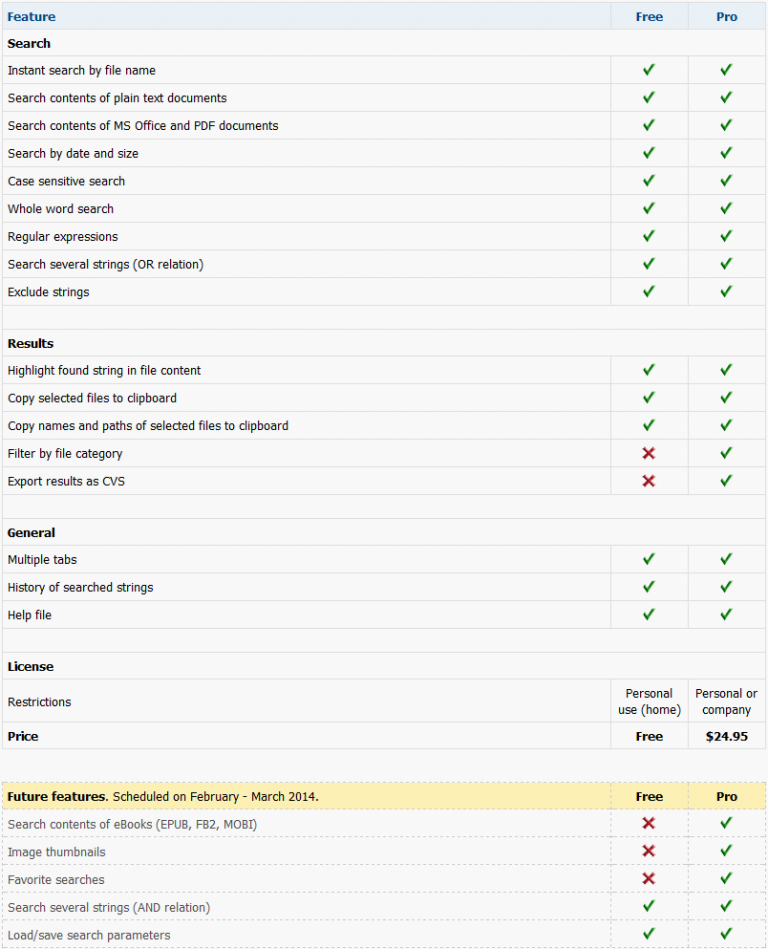Click Pro checkmark for Export results as CVS
This screenshot has height=949, width=768.
(x=726, y=481)
